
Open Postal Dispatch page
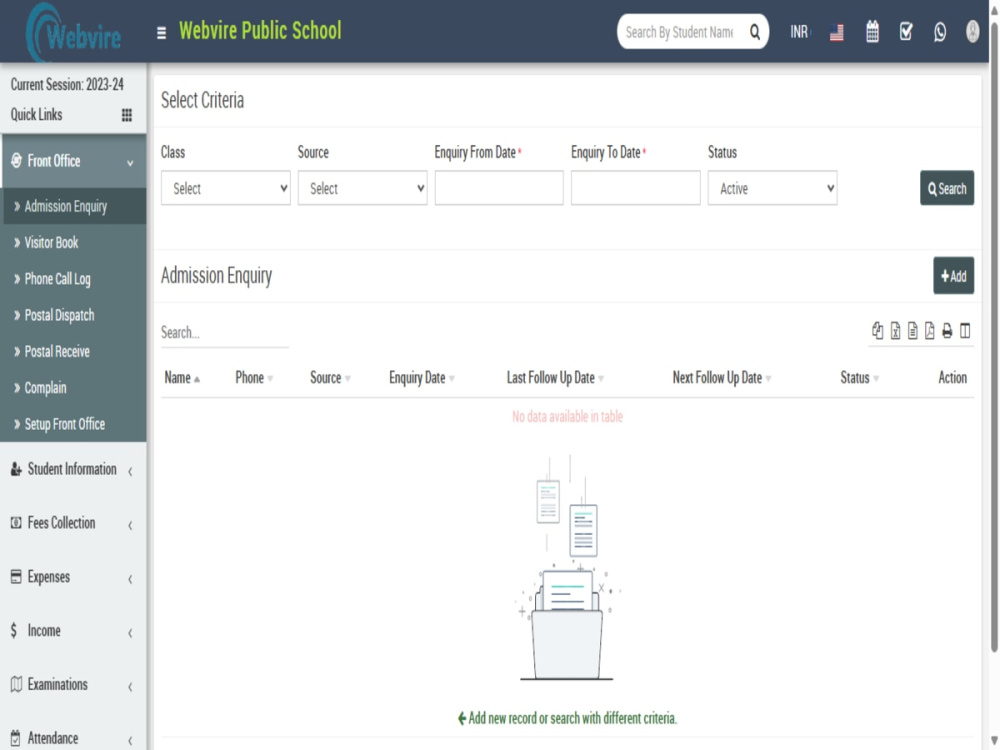[x=75, y=315]
